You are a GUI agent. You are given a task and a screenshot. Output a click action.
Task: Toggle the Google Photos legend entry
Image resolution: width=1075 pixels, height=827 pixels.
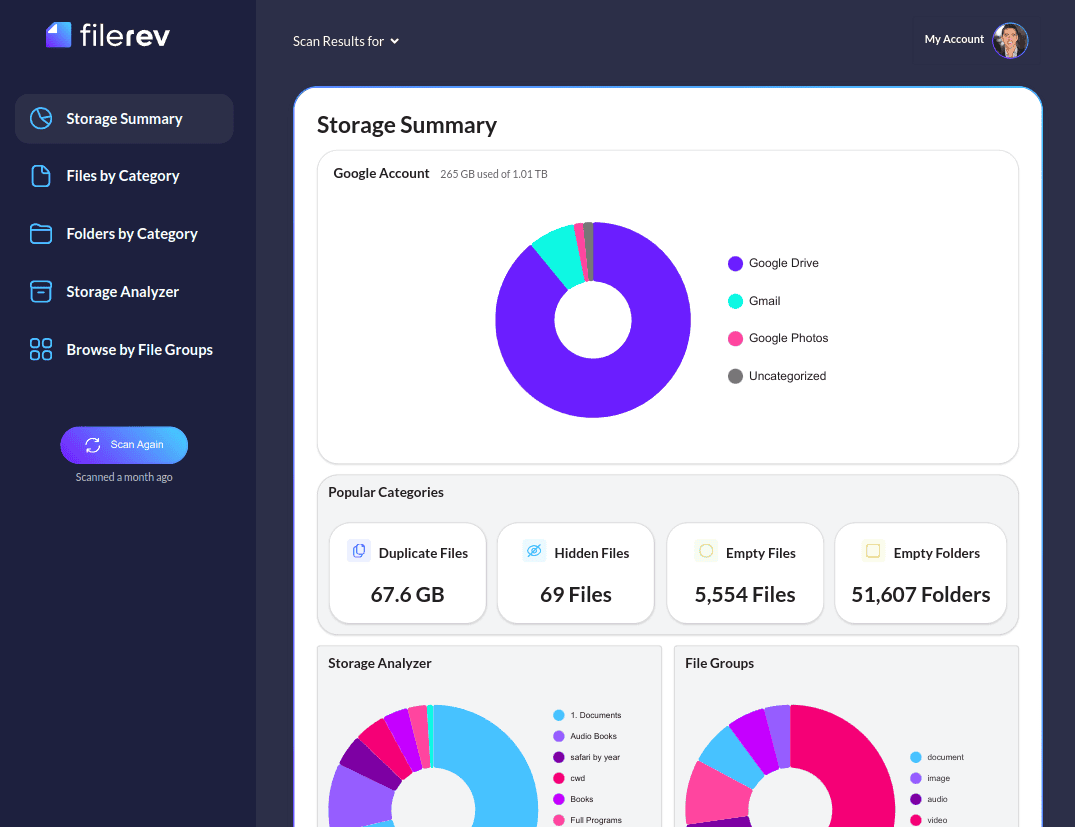click(x=778, y=338)
